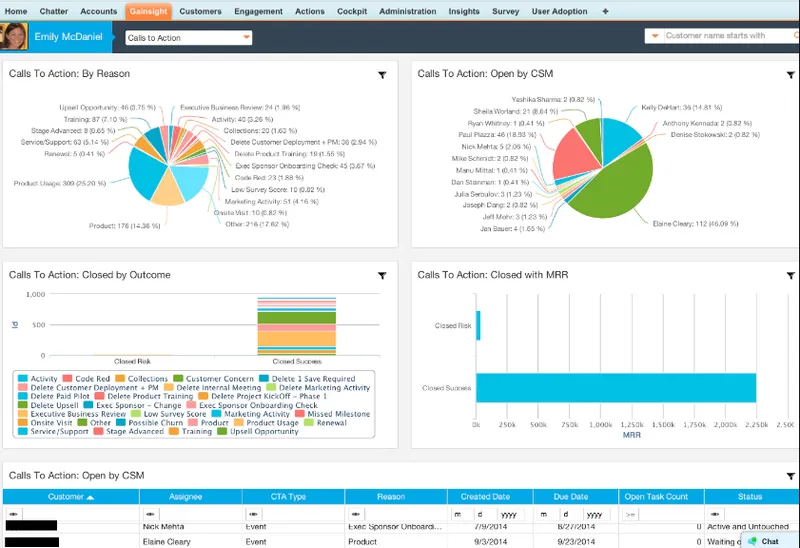Open the Actions tab

310,11
